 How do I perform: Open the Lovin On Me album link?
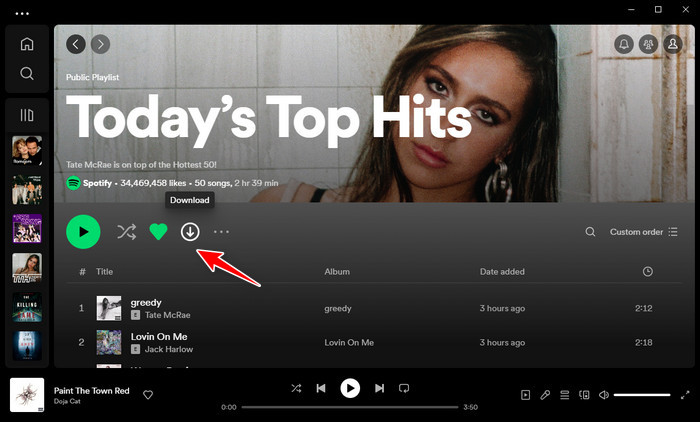click(349, 343)
